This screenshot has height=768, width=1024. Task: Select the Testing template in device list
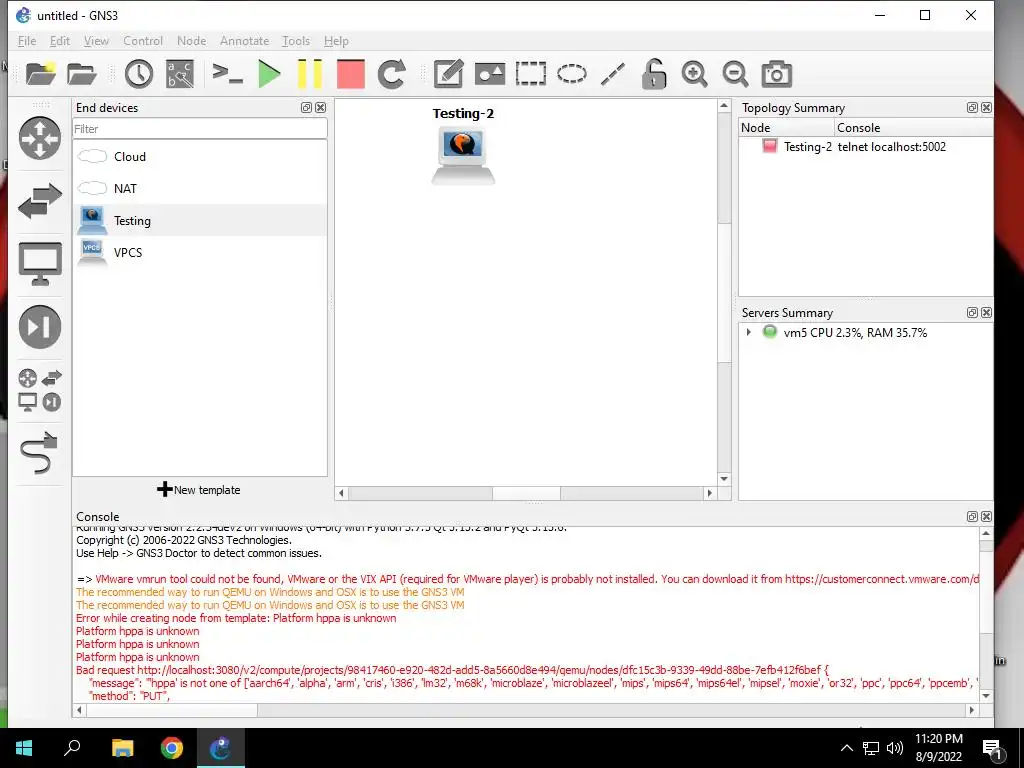(199, 221)
